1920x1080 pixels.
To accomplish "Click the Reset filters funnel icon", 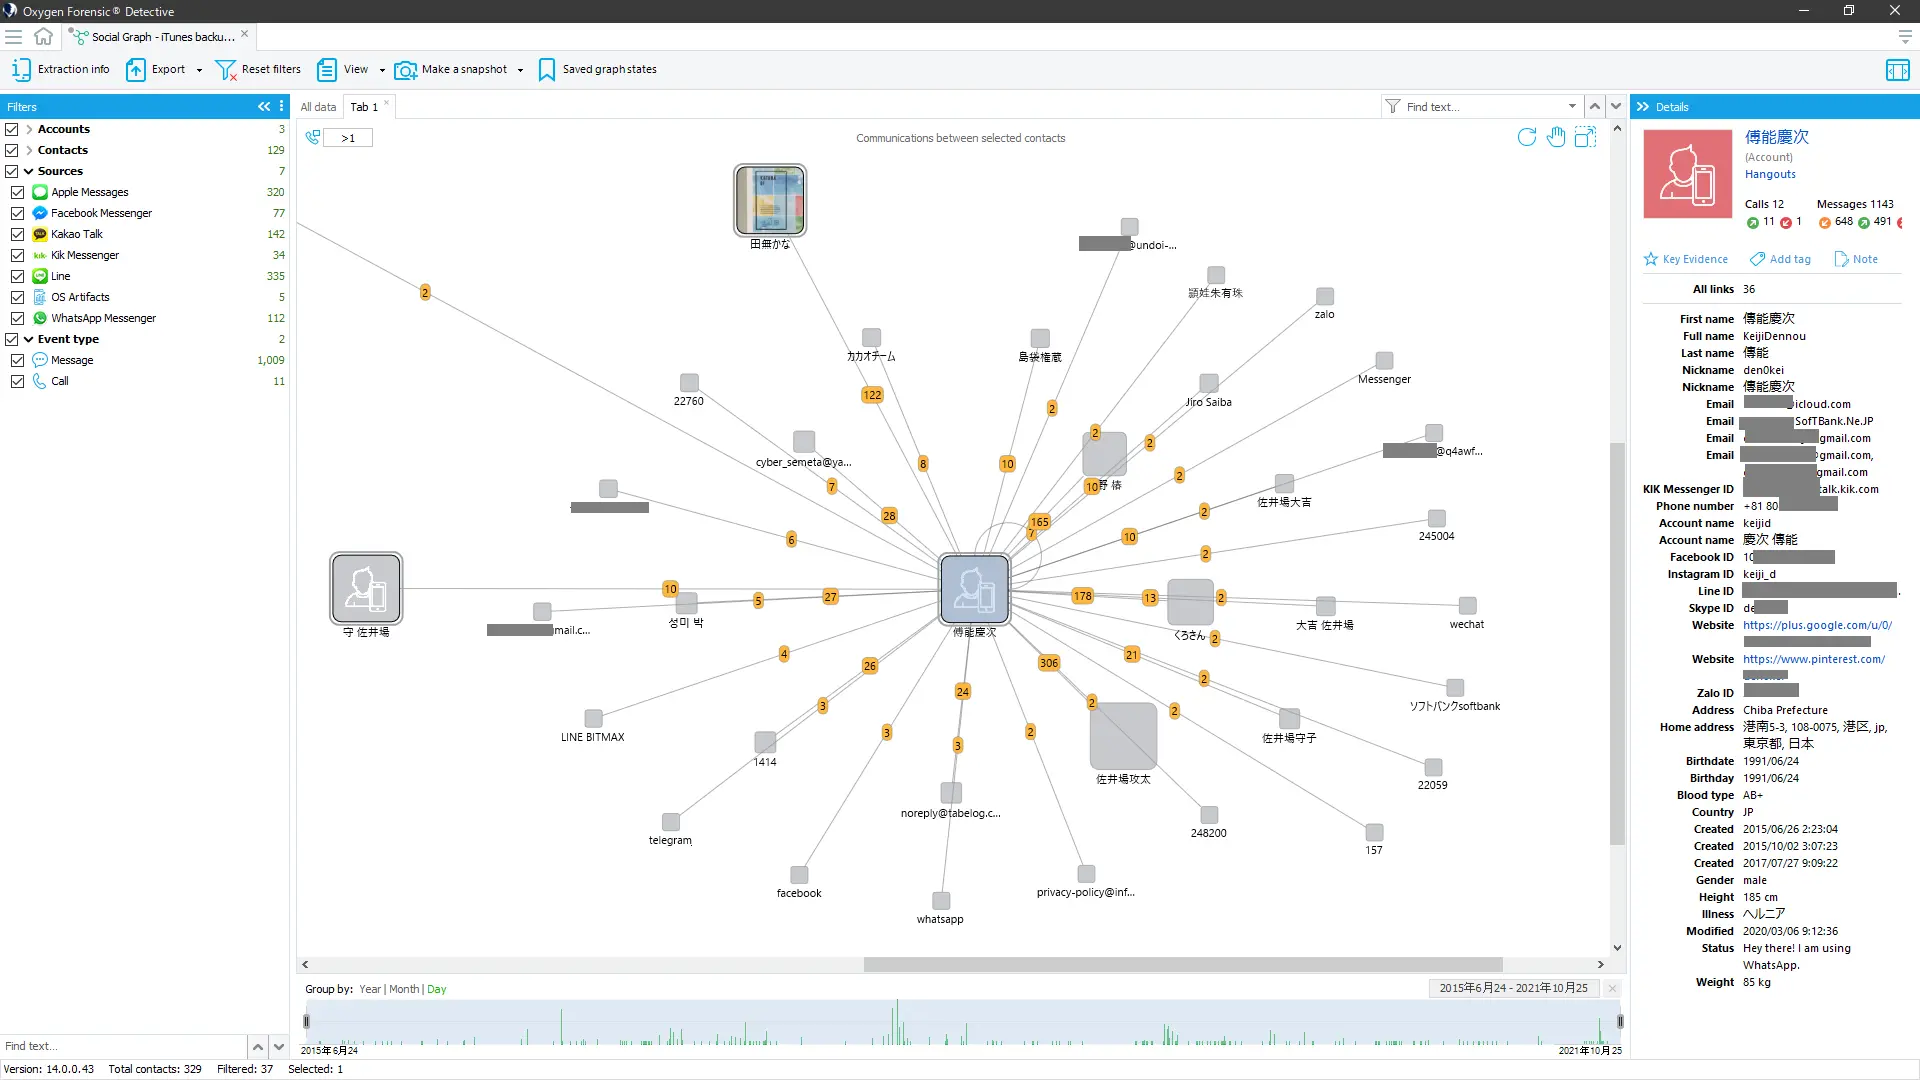I will coord(225,69).
